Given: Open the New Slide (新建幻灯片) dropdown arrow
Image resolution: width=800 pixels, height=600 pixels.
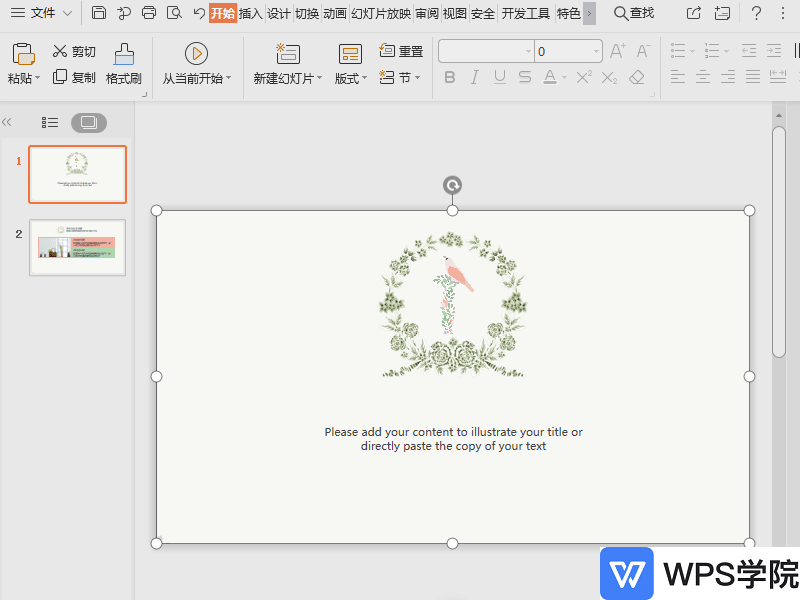Looking at the screenshot, I should (x=320, y=79).
